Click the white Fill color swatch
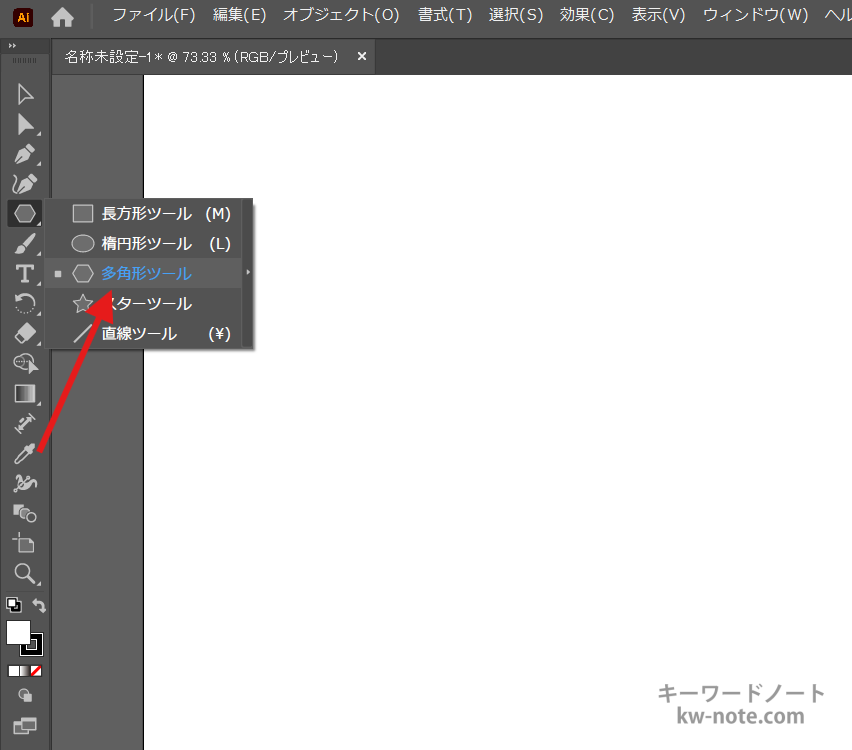The height and width of the screenshot is (750, 852). coord(18,632)
